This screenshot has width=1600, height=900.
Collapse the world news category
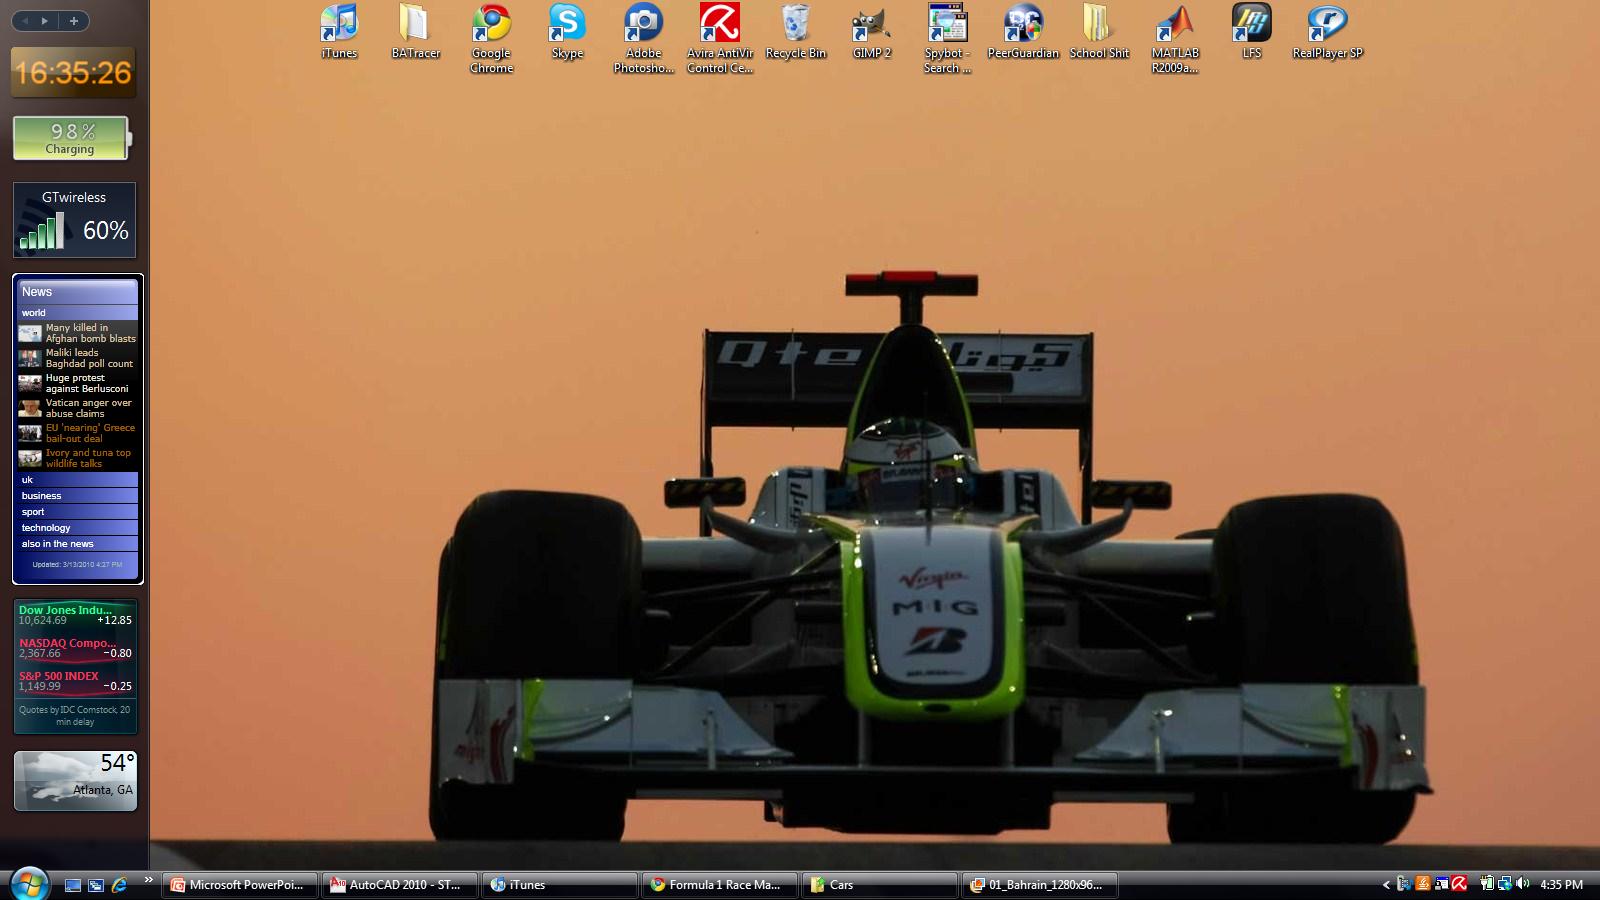[78, 313]
